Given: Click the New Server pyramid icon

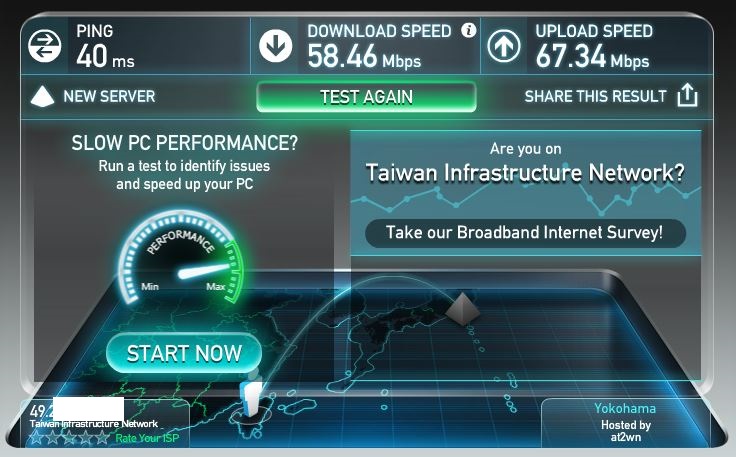Looking at the screenshot, I should (42, 97).
